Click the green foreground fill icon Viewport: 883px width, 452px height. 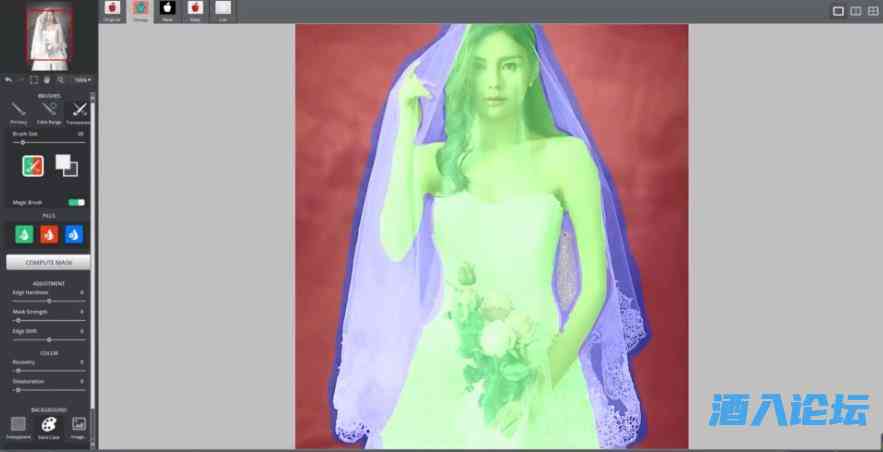(24, 234)
